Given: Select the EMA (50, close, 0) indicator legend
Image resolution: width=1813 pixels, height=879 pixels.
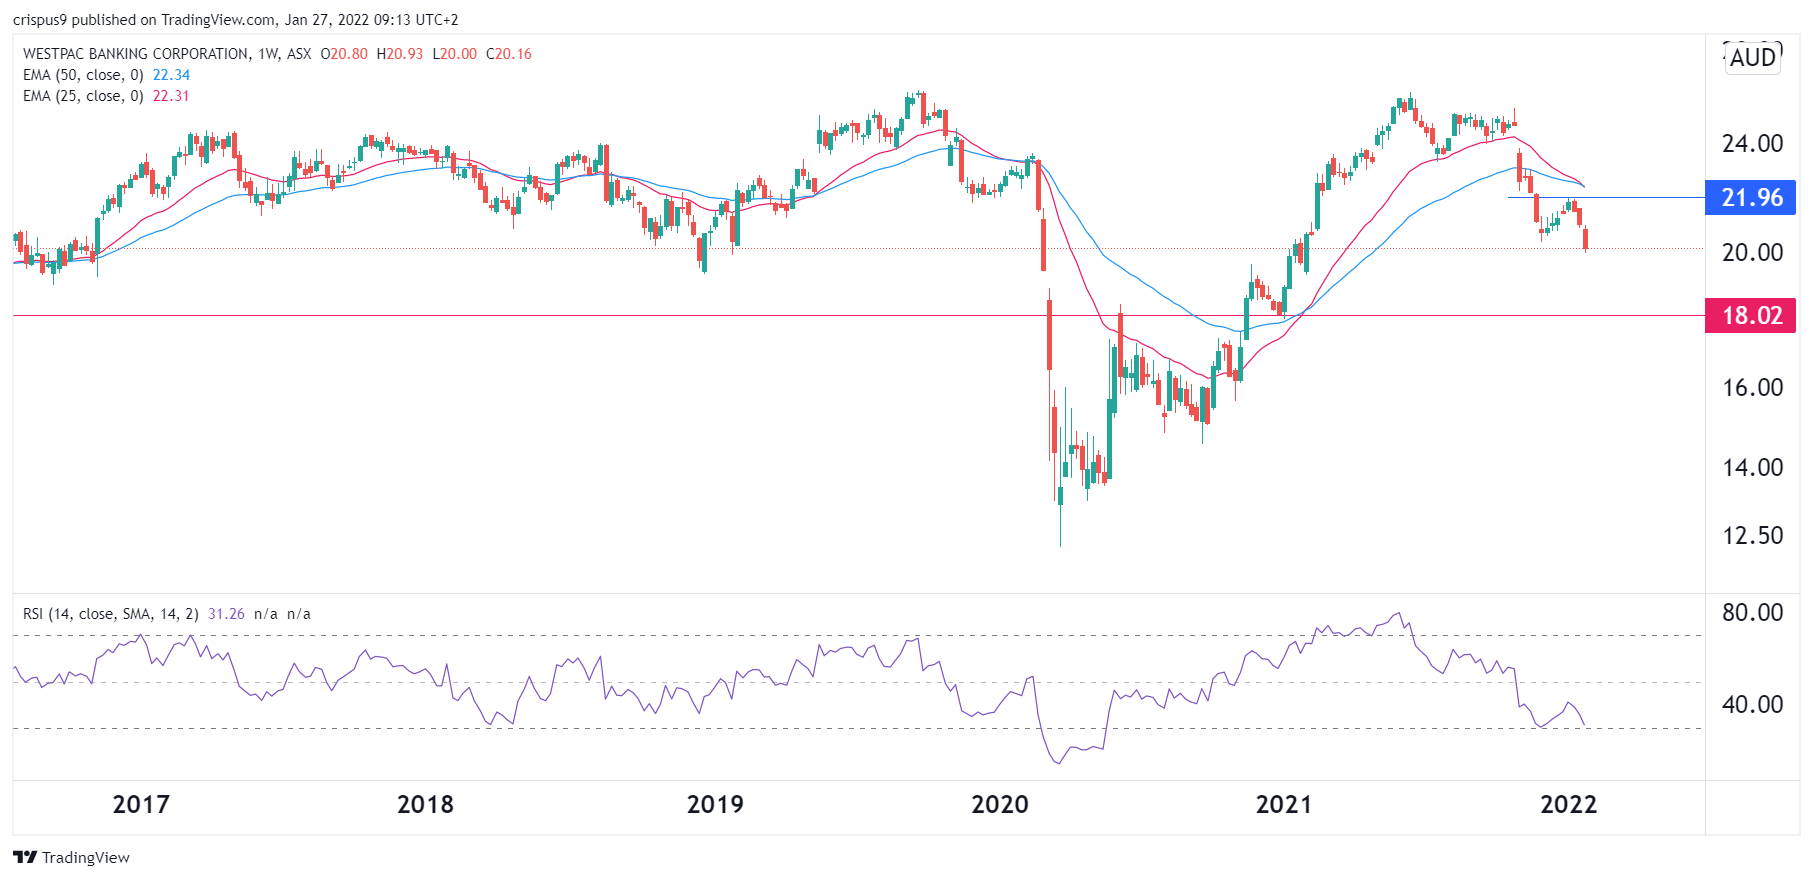Looking at the screenshot, I should click(x=83, y=75).
